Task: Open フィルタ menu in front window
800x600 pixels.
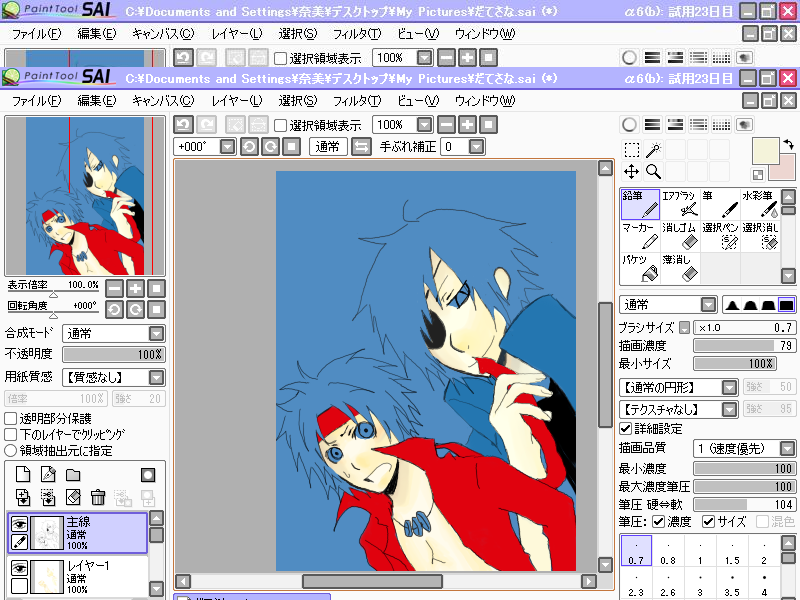Action: coord(357,101)
